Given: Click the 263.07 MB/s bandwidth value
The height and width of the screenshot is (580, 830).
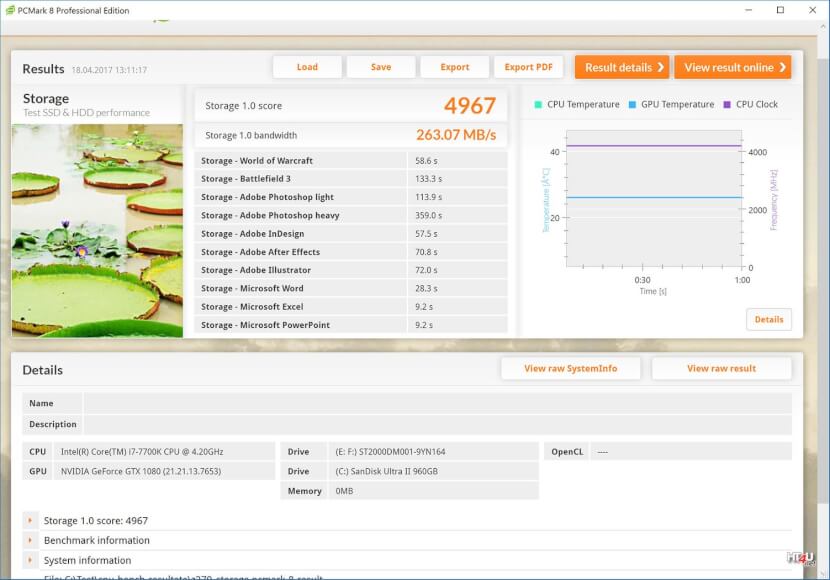Looking at the screenshot, I should coord(456,135).
